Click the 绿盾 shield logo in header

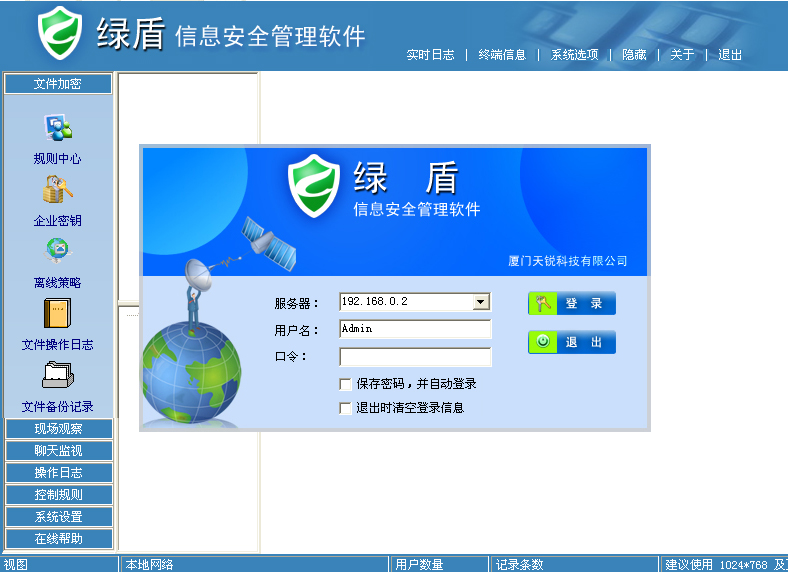pos(60,33)
